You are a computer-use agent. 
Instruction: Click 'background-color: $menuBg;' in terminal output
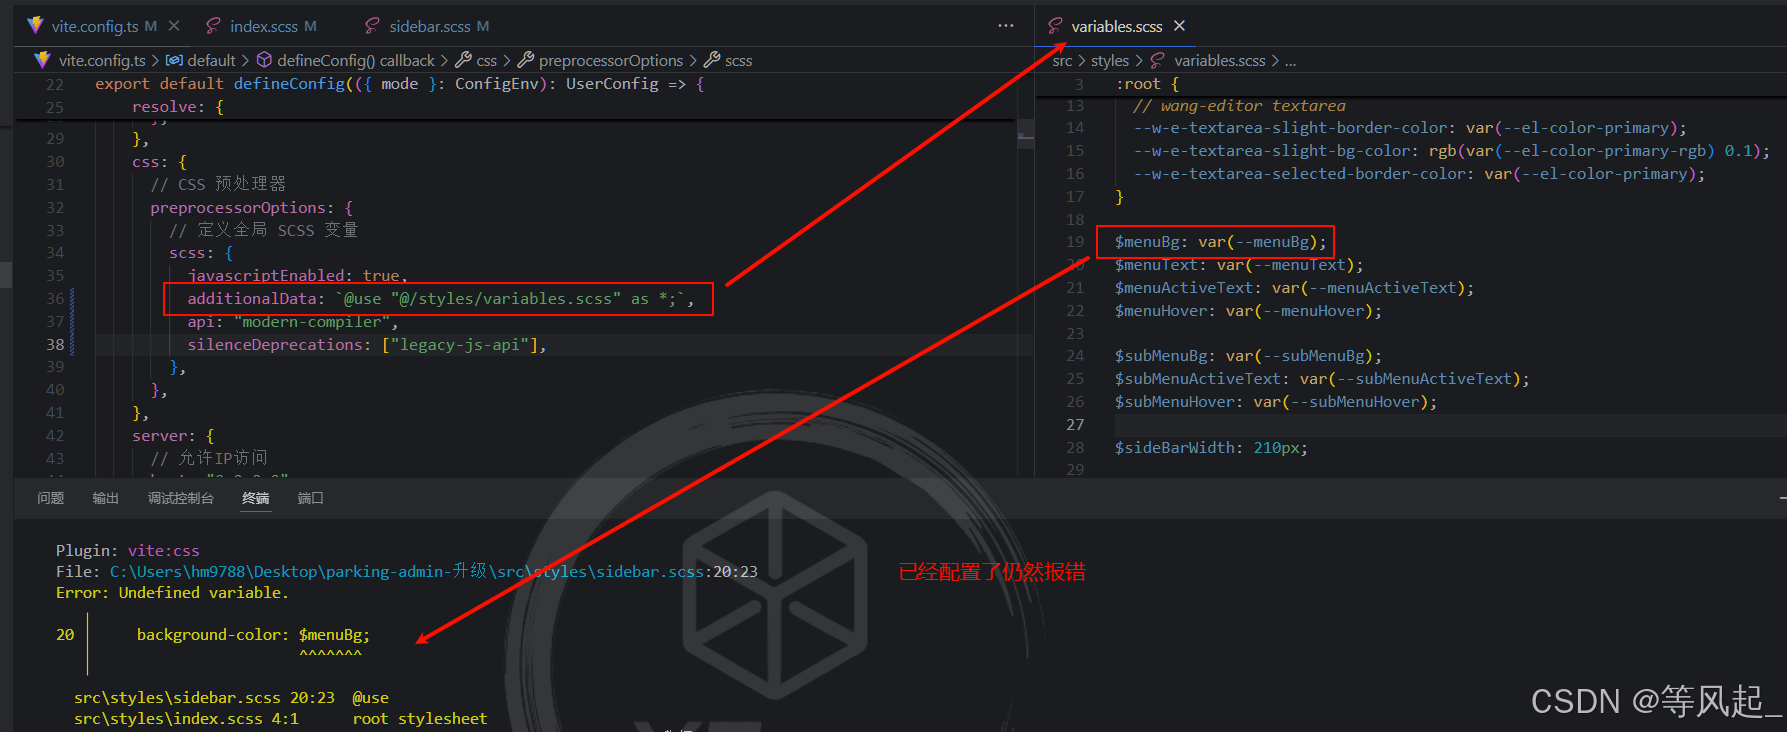(x=253, y=635)
